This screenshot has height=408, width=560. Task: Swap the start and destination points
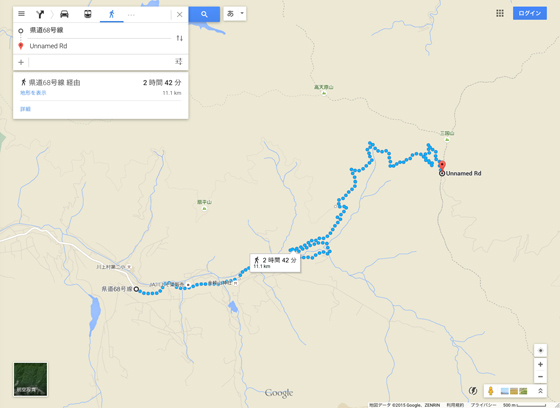(x=180, y=38)
